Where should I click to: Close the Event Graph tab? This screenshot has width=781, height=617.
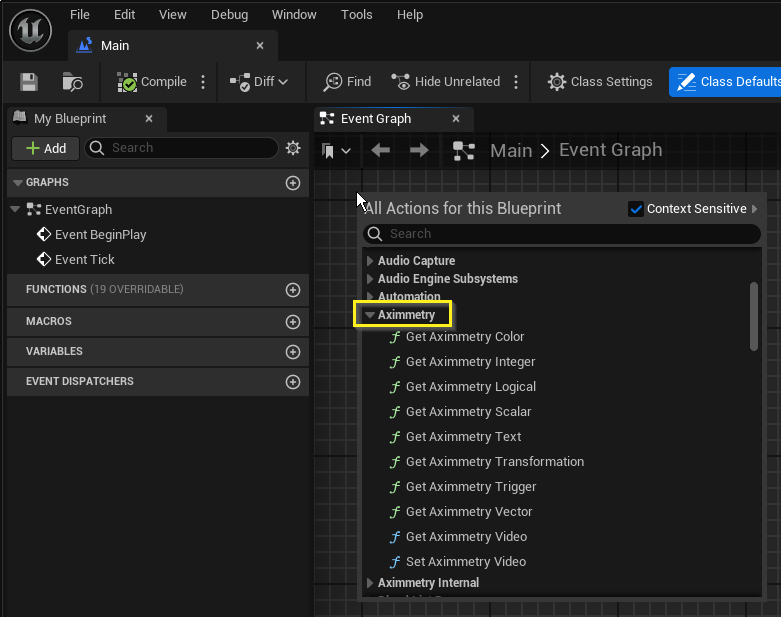456,119
